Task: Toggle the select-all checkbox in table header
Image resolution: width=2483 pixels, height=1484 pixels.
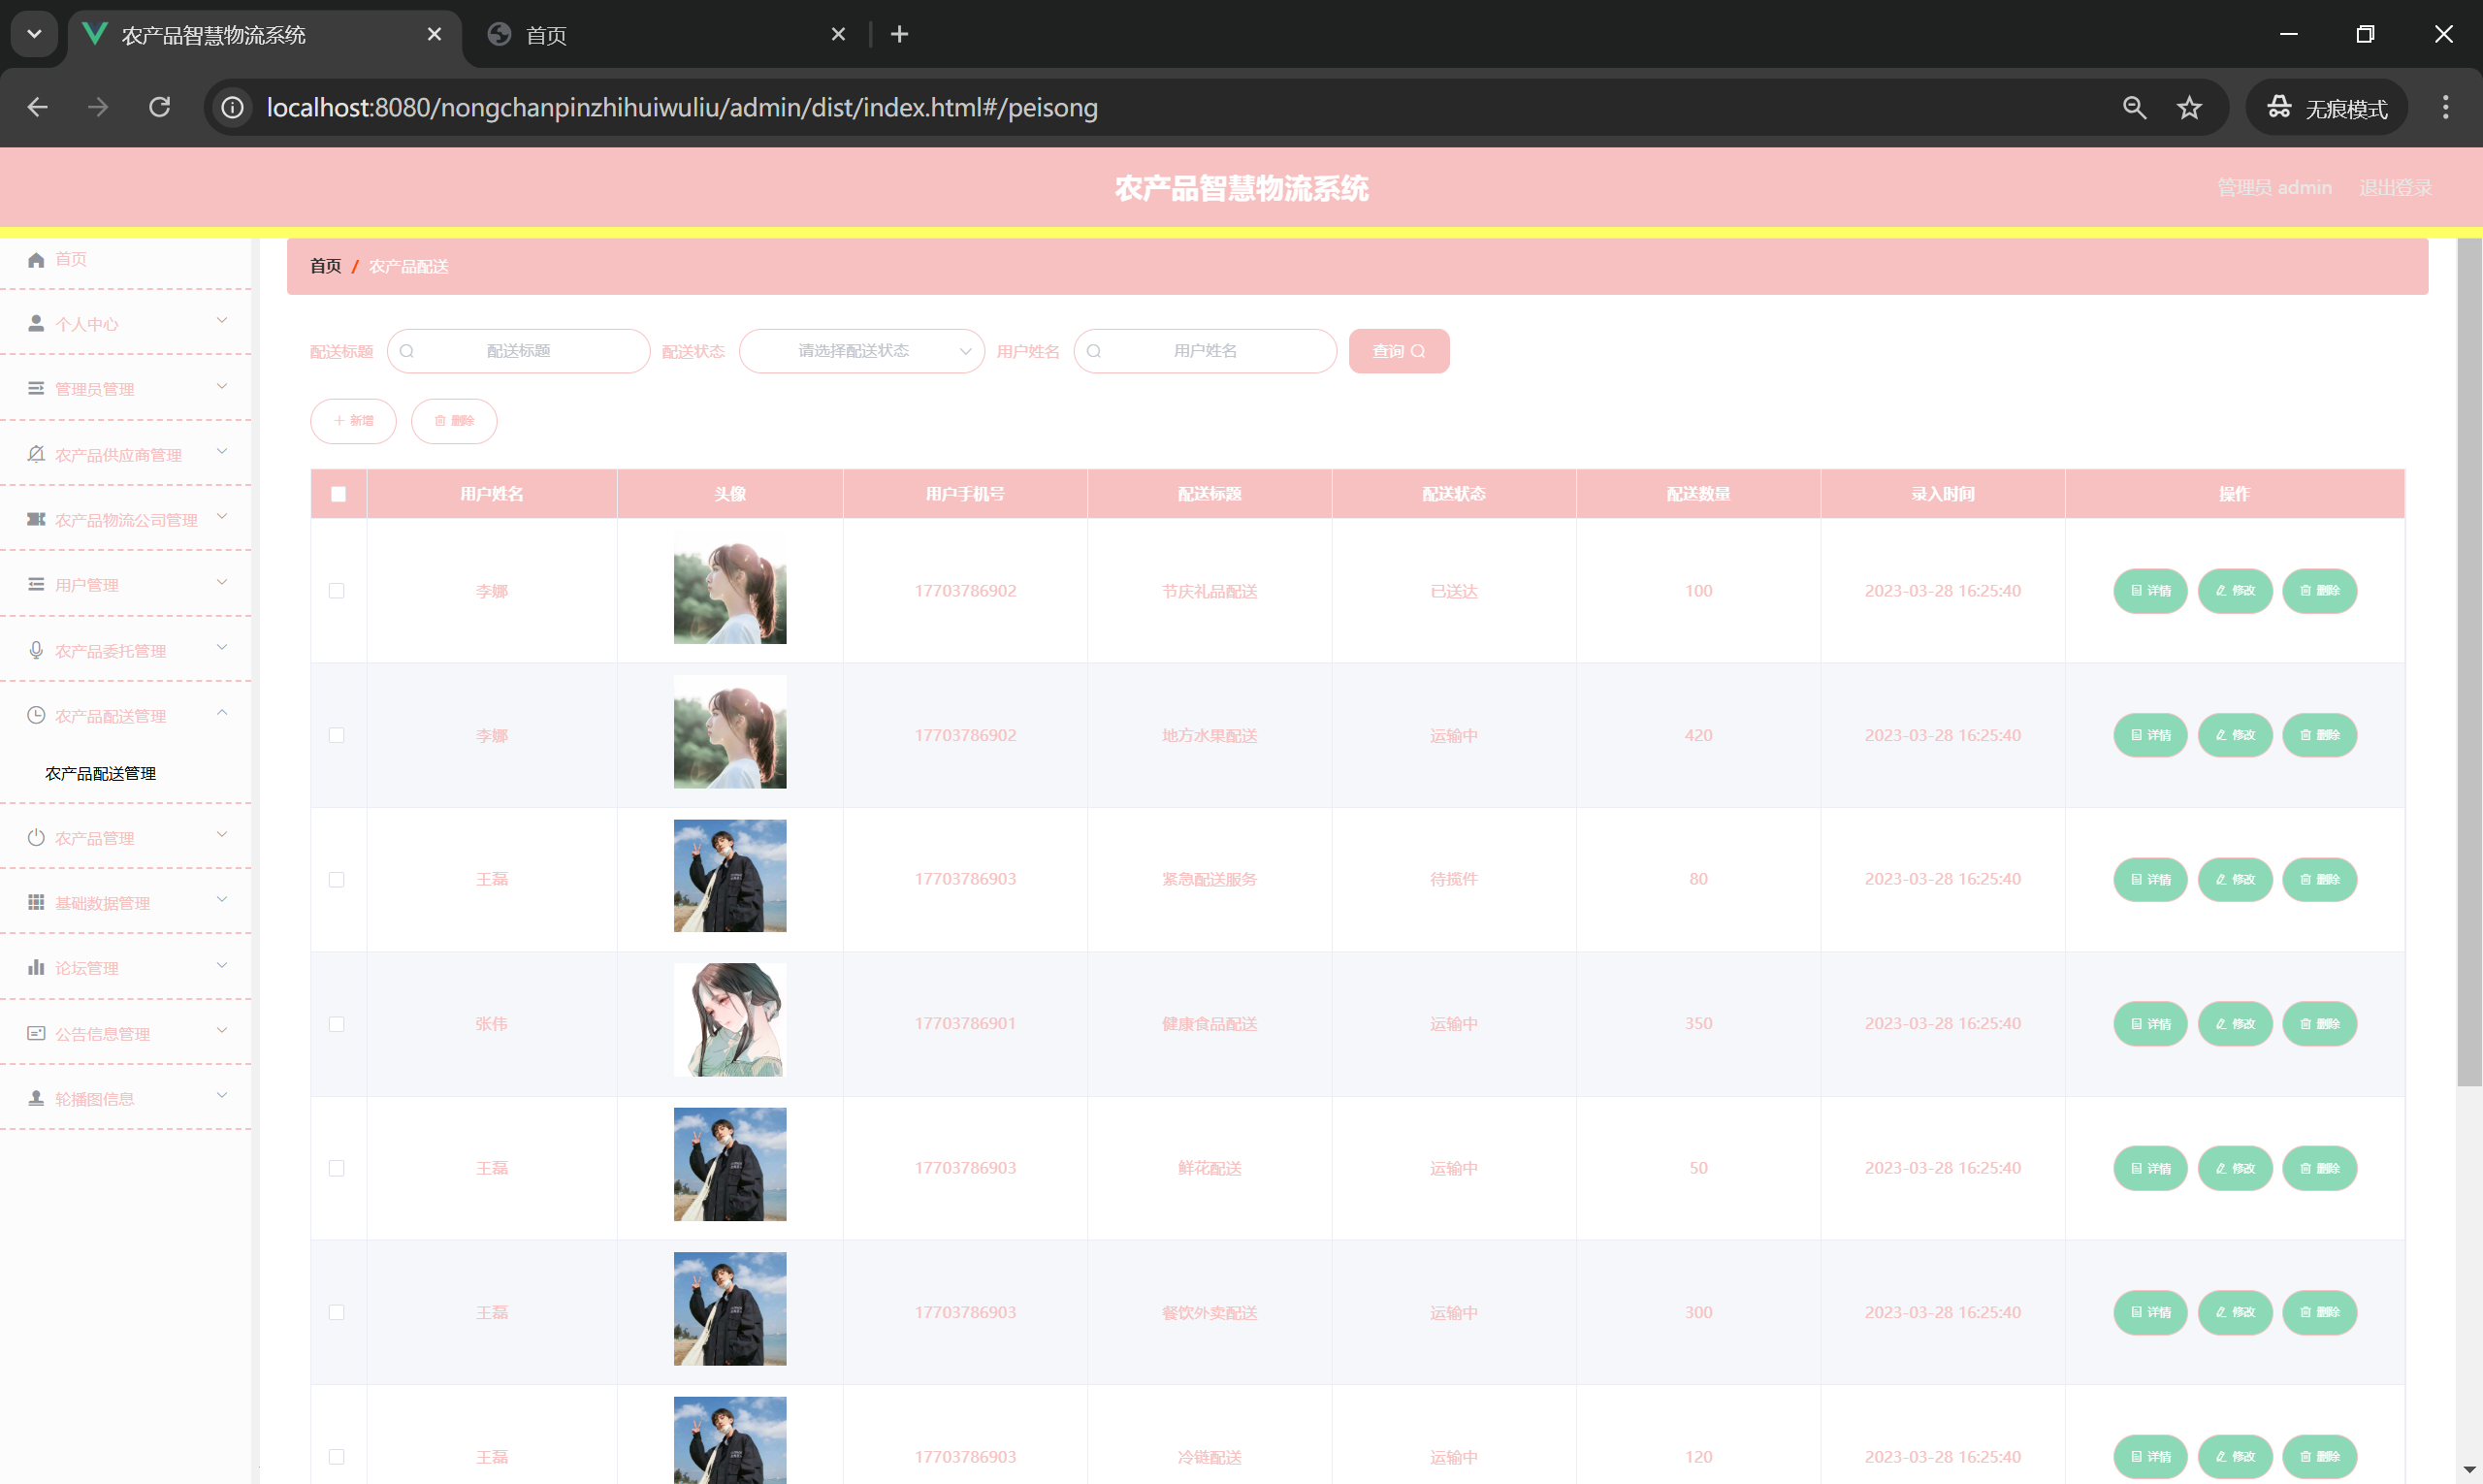Action: [x=339, y=494]
